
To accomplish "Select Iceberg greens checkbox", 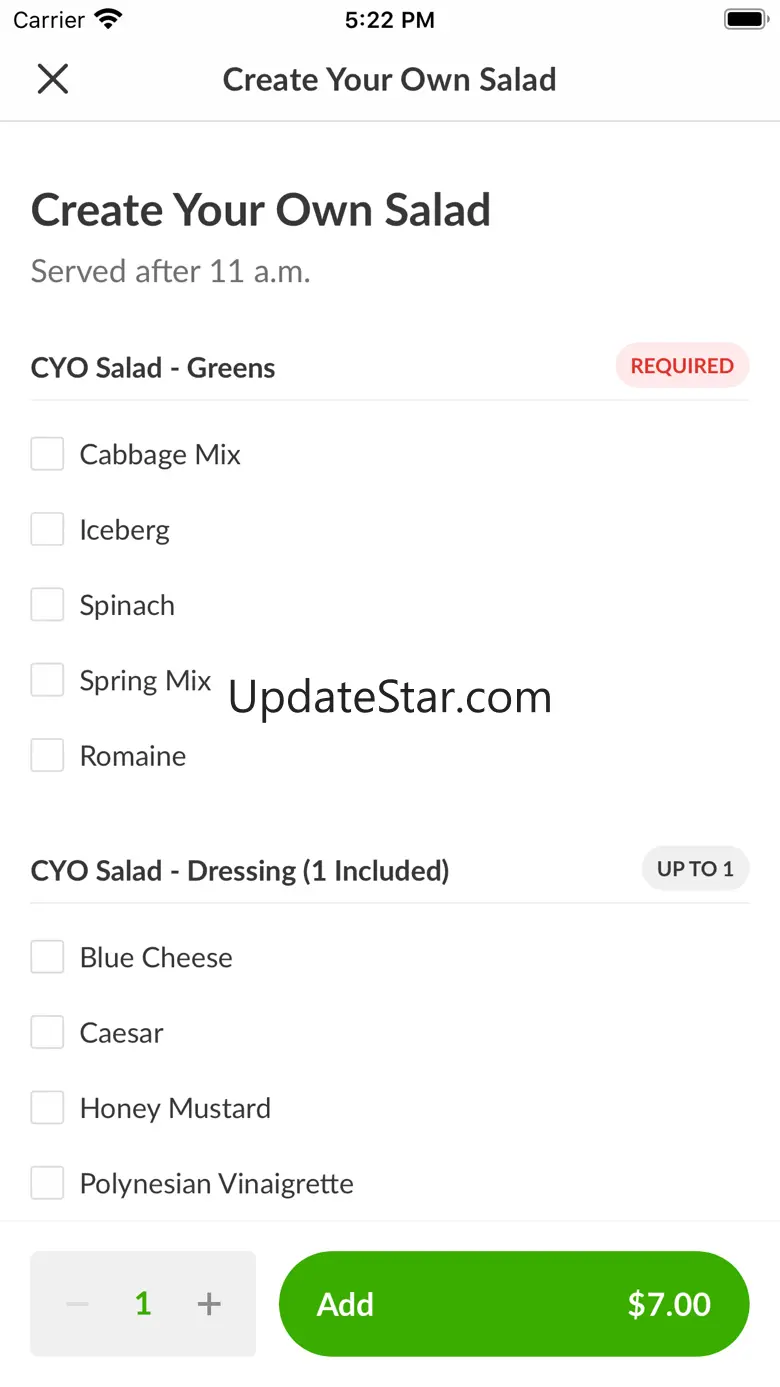I will pos(47,529).
